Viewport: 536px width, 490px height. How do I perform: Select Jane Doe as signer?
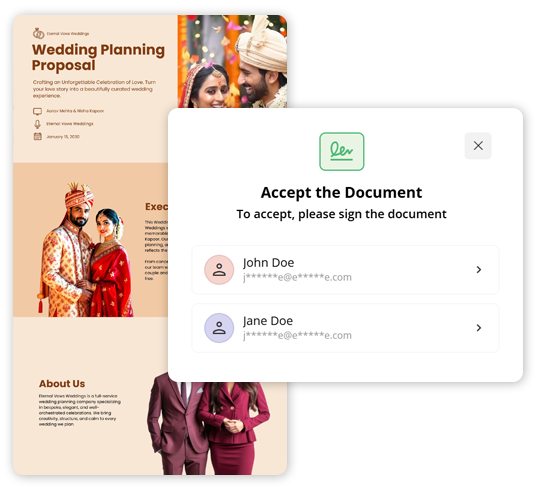click(x=345, y=328)
